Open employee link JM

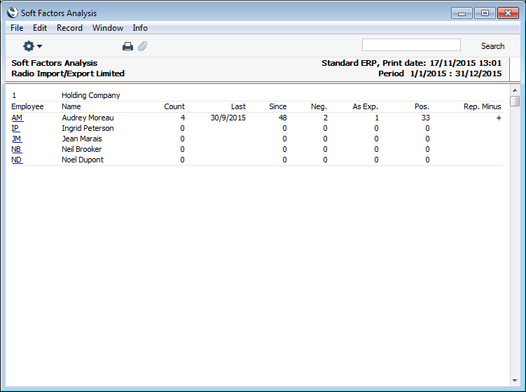click(x=16, y=139)
